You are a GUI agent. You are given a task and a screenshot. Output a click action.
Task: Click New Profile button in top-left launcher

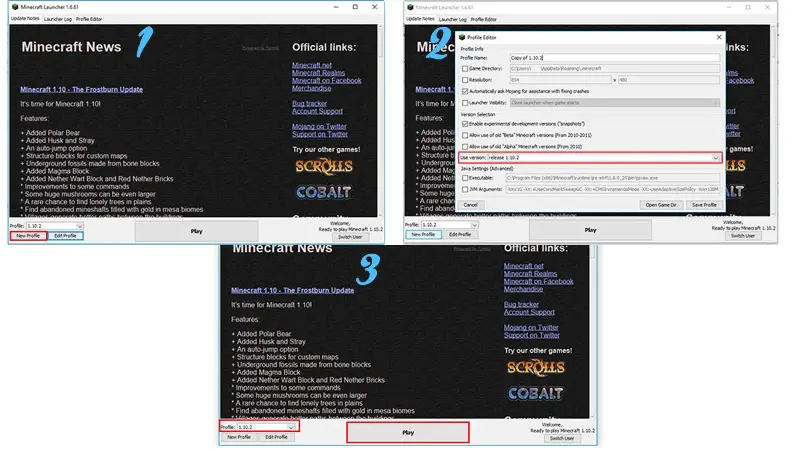click(x=28, y=236)
